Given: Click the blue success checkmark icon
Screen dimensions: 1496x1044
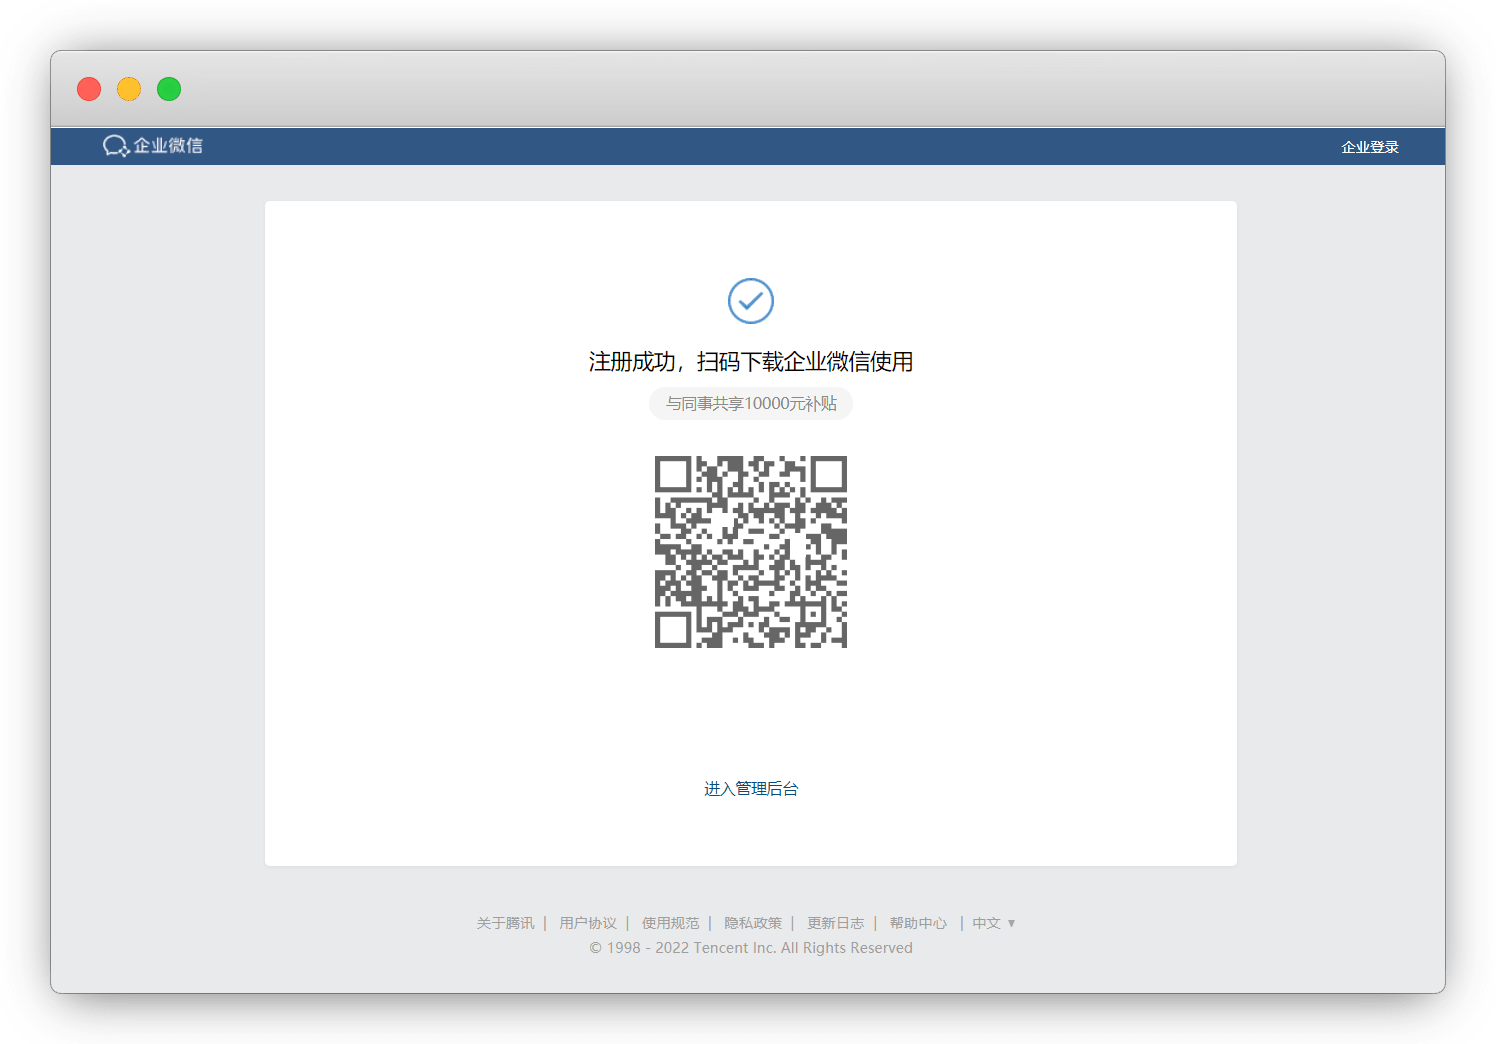Looking at the screenshot, I should 750,301.
